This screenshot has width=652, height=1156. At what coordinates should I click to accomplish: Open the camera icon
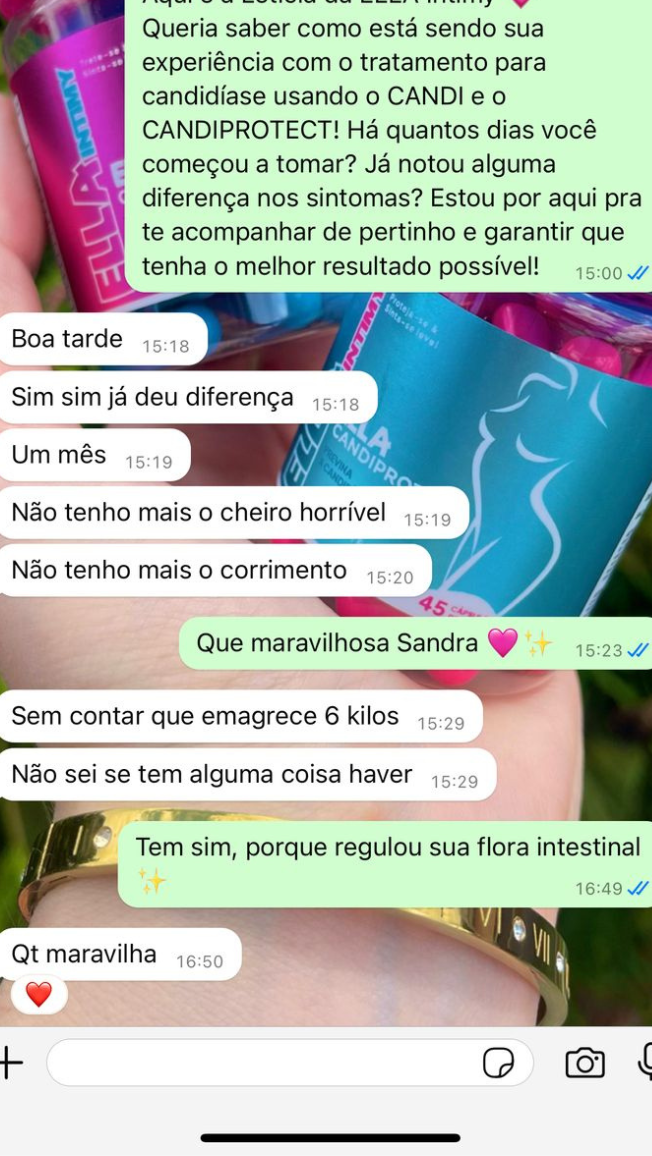585,1063
